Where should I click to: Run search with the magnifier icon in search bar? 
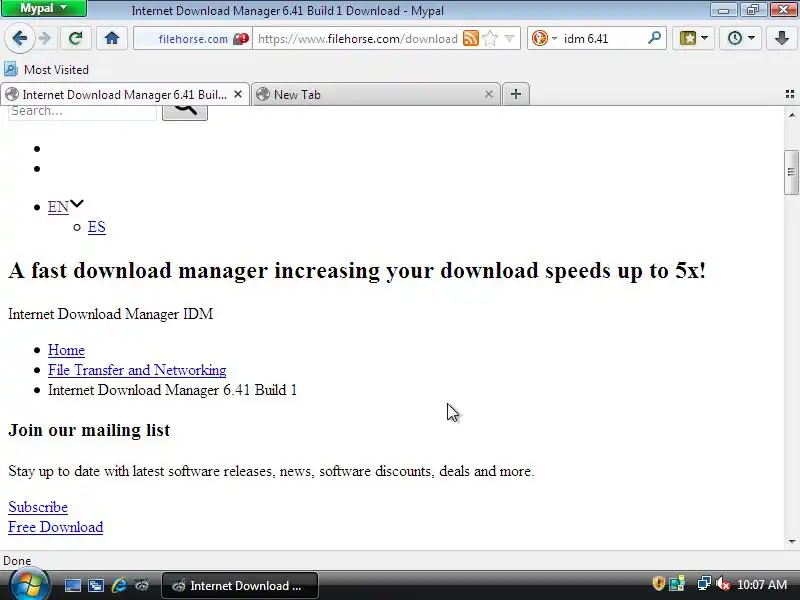[x=654, y=38]
